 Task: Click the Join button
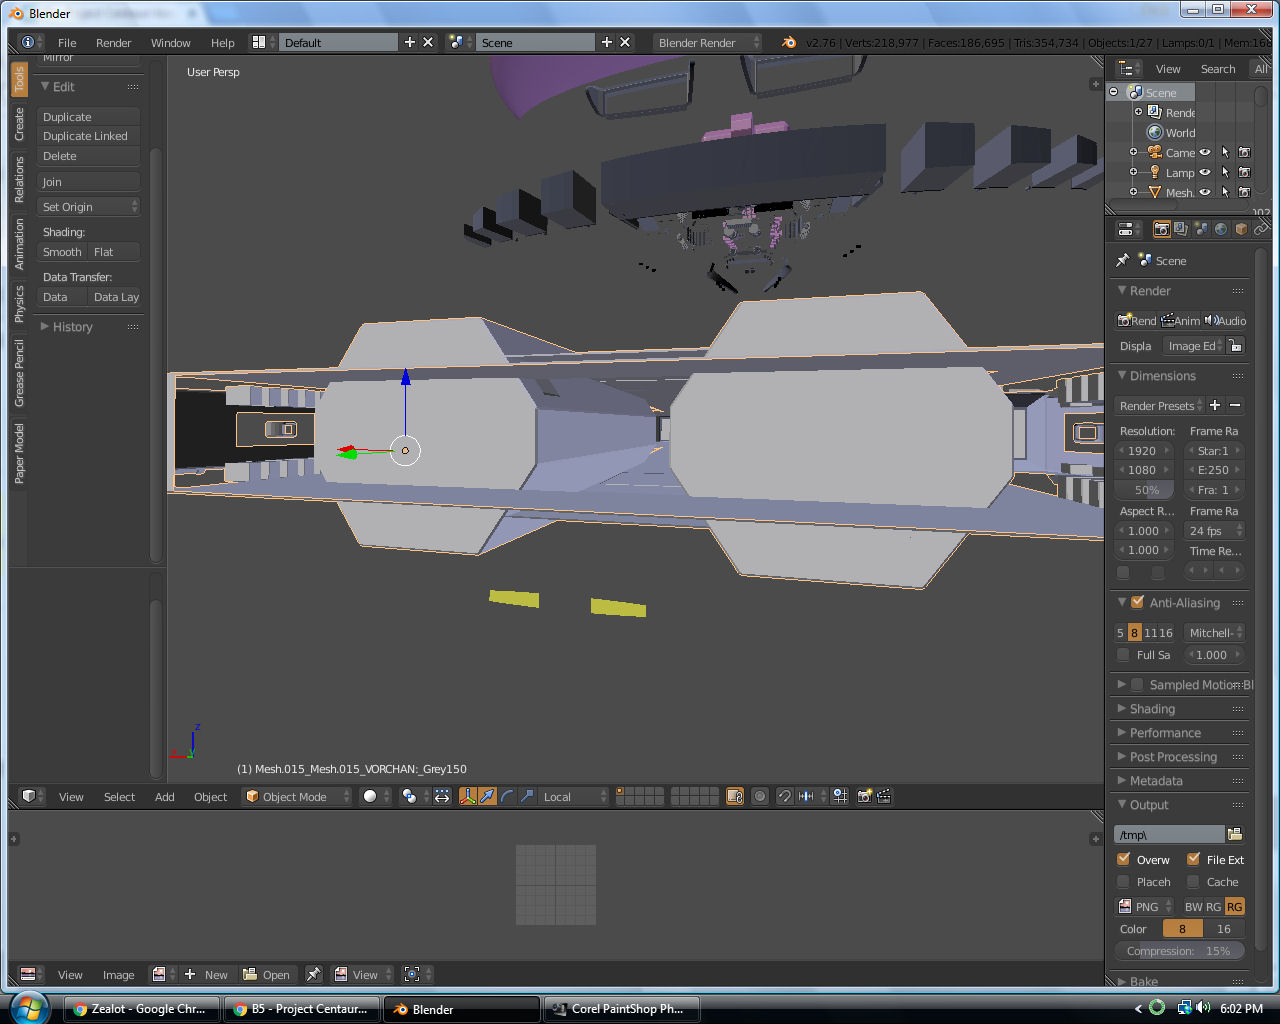coord(89,181)
